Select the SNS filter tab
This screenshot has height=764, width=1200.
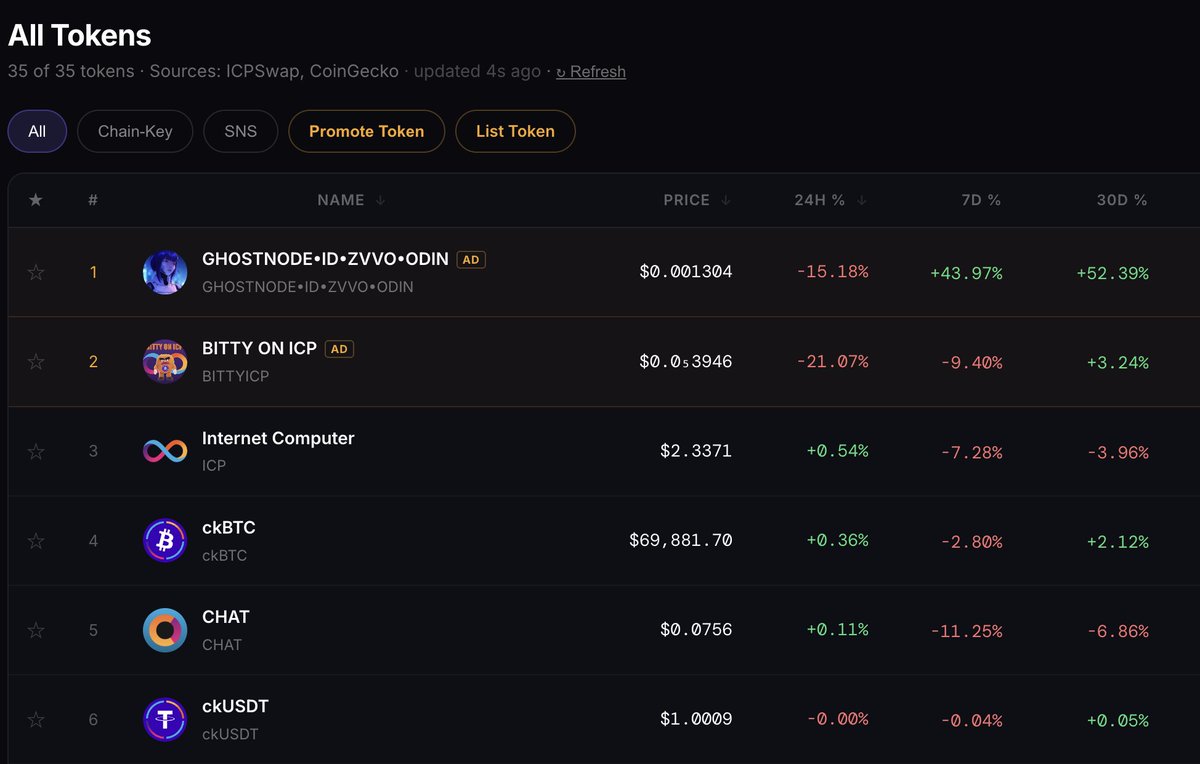point(241,131)
